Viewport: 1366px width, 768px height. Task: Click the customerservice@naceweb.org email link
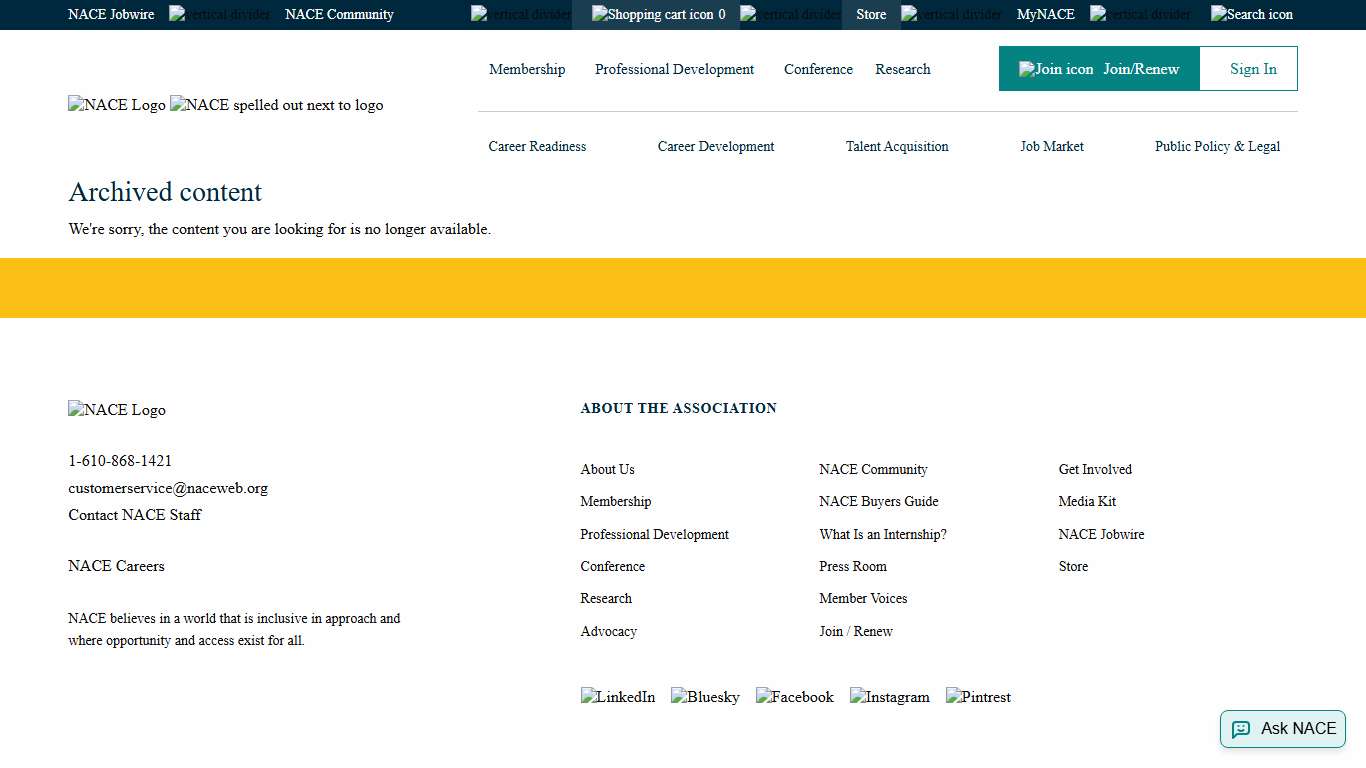168,488
